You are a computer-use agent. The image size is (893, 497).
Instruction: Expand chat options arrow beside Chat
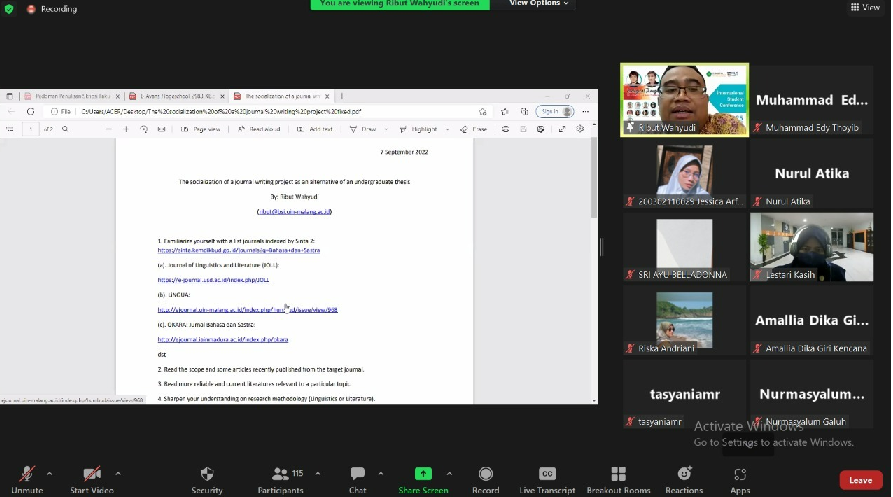click(x=380, y=473)
